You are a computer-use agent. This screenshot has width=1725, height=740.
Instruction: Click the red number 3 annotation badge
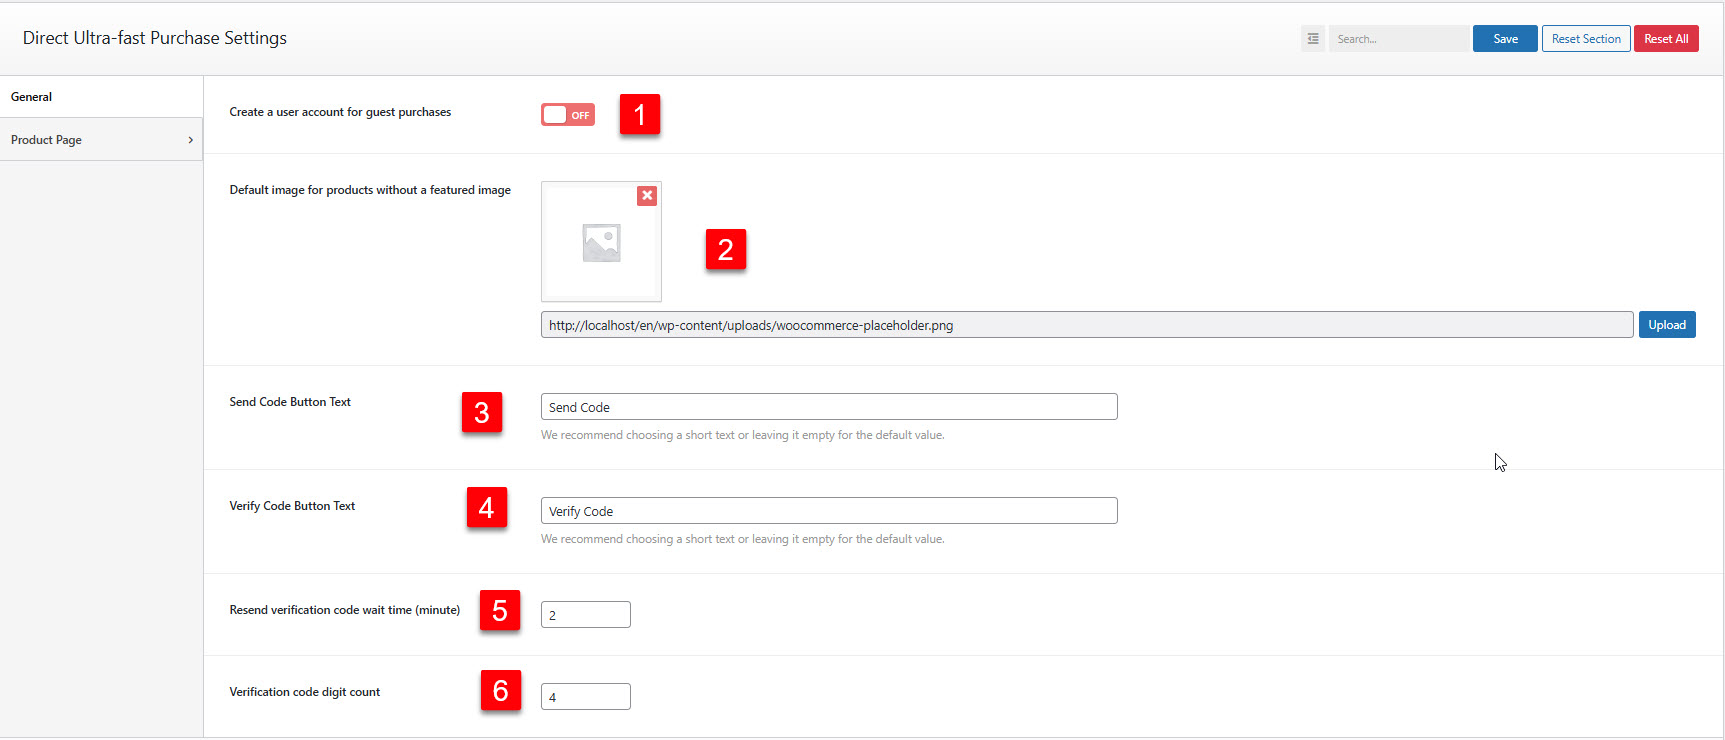[481, 412]
